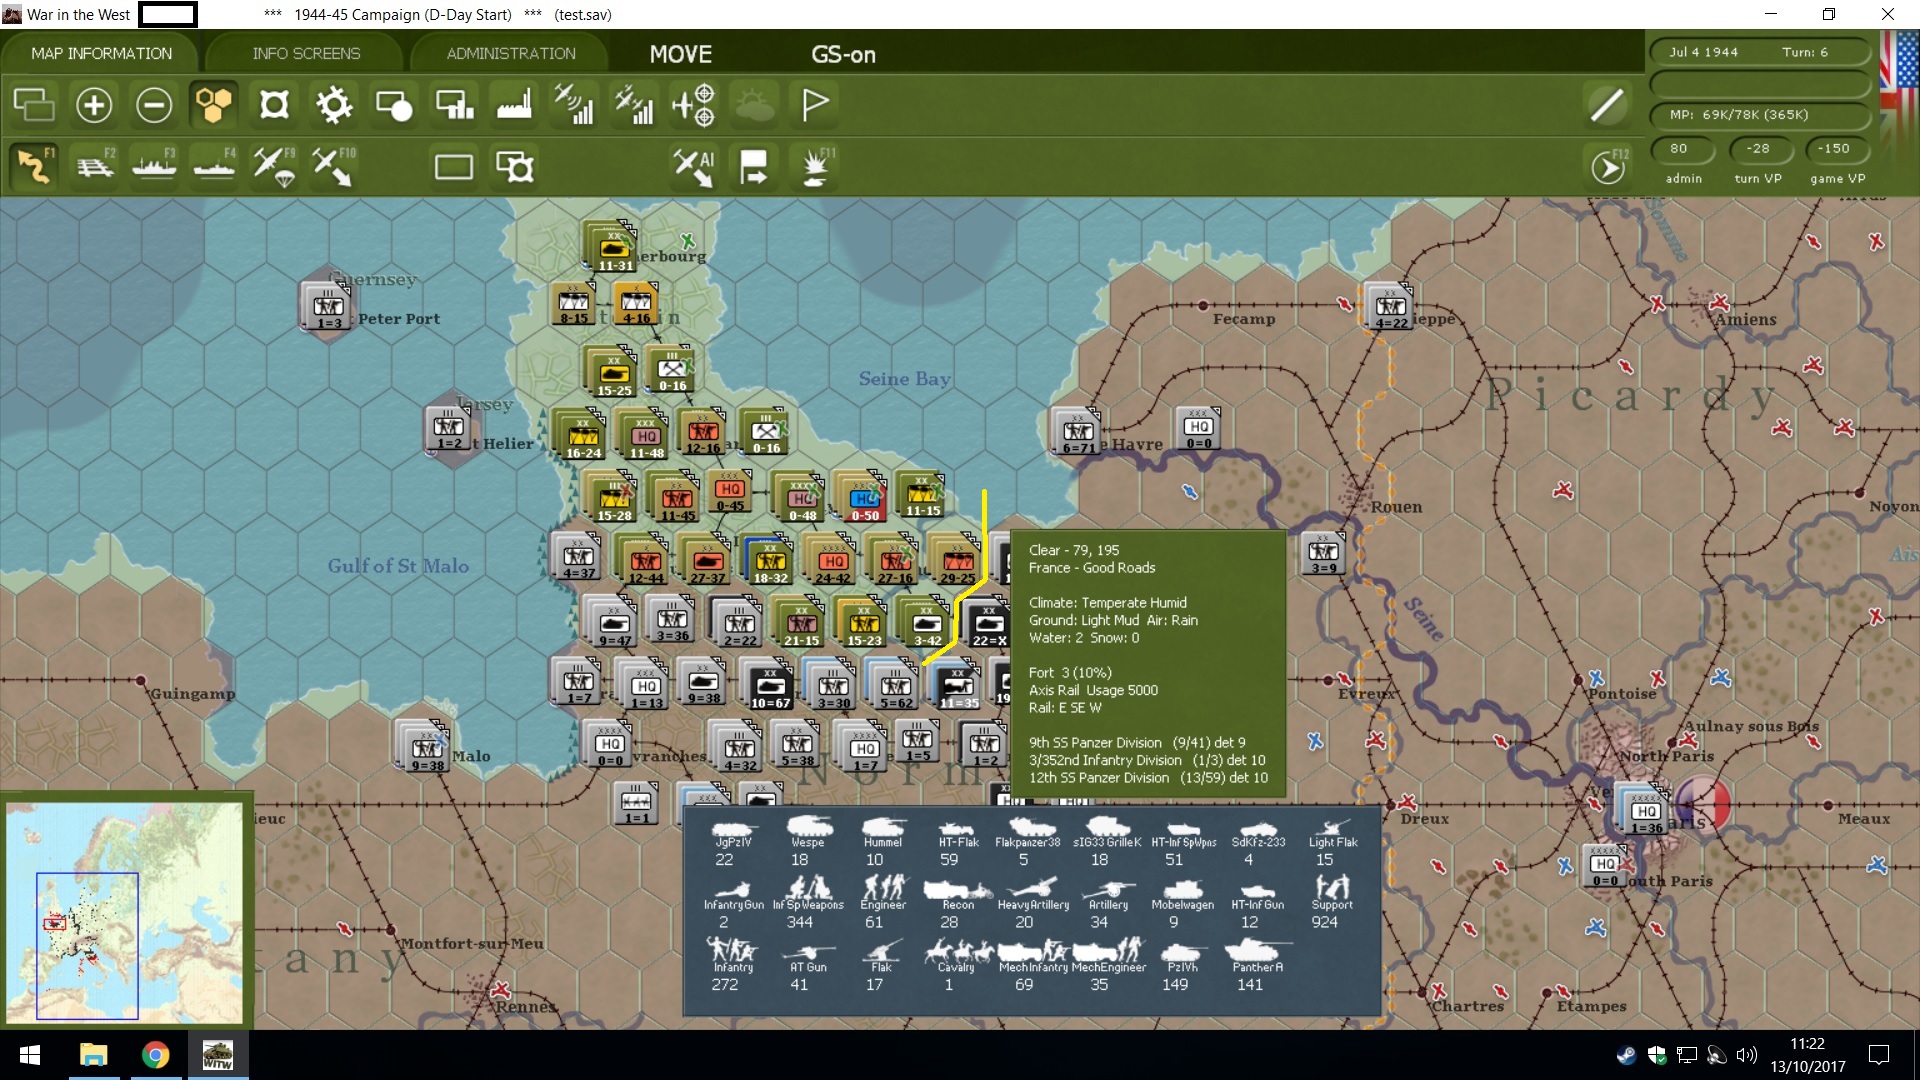Viewport: 1920px width, 1080px height.
Task: Open the ADMINISTRATION tab
Action: [511, 53]
